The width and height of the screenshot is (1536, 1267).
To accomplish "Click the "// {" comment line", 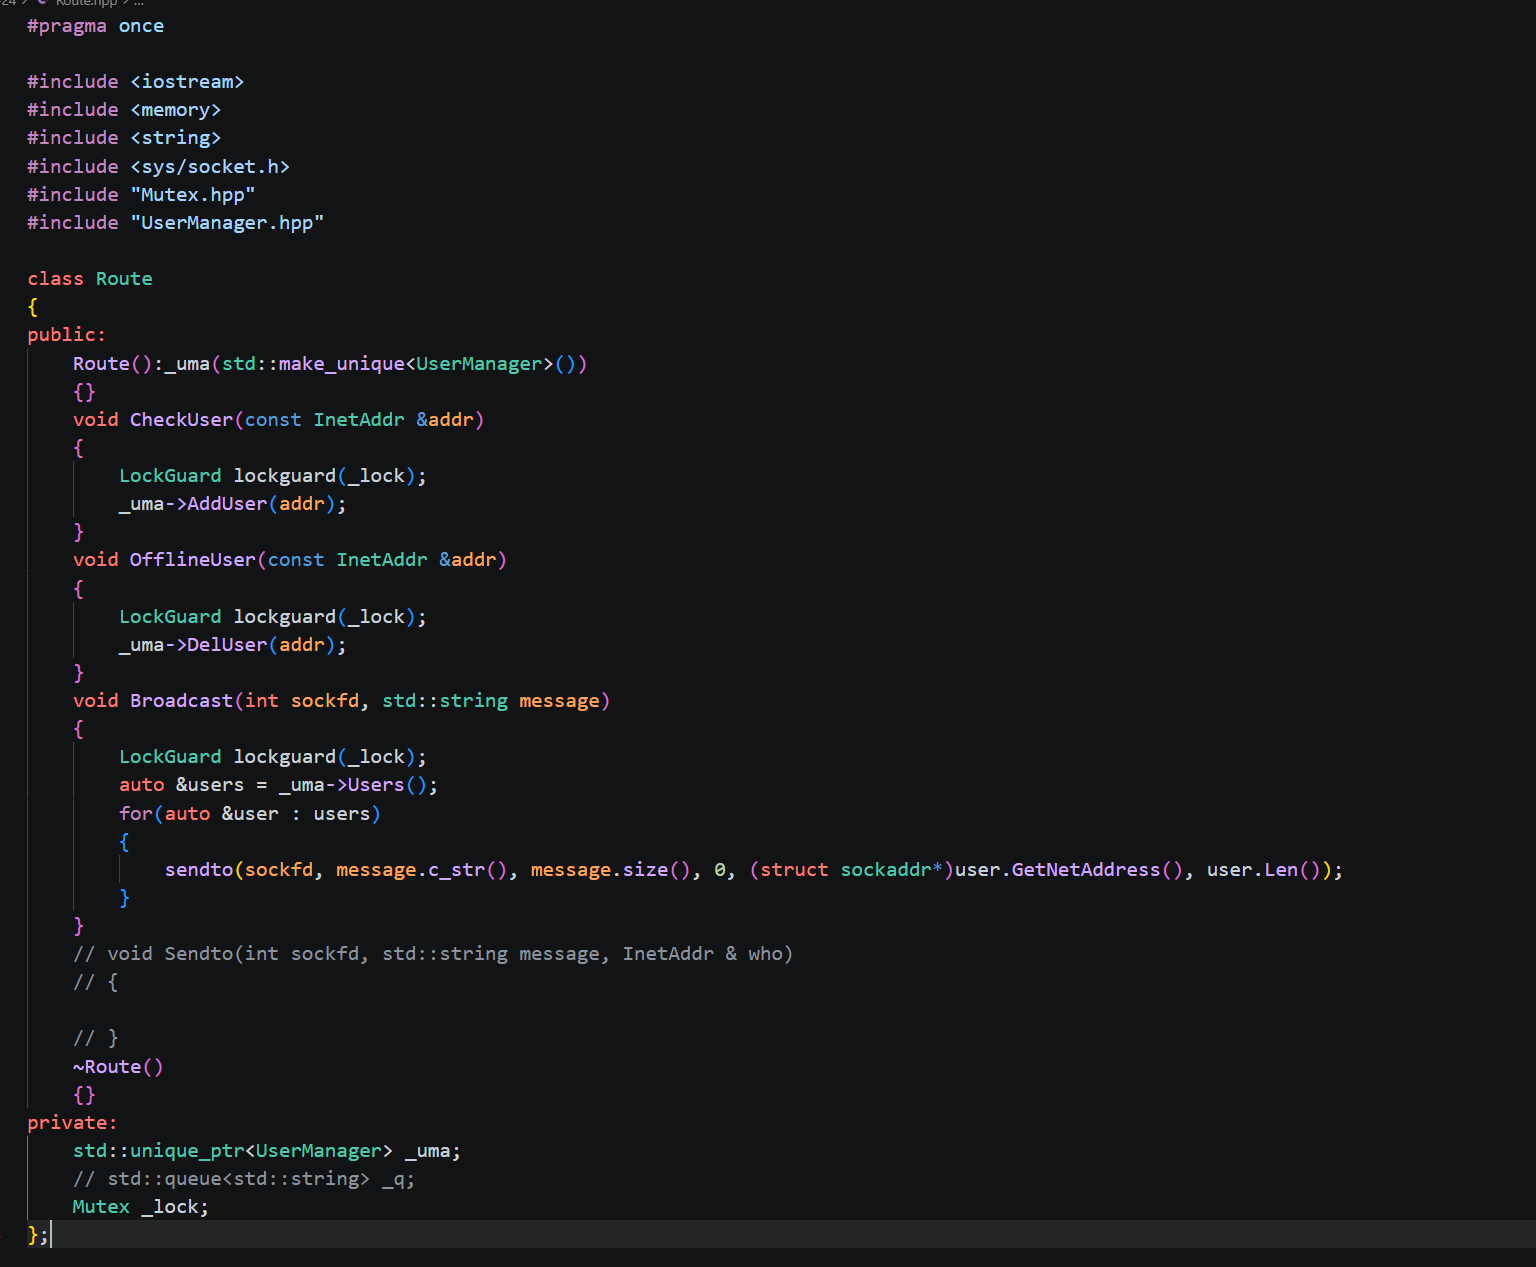I will coord(96,982).
